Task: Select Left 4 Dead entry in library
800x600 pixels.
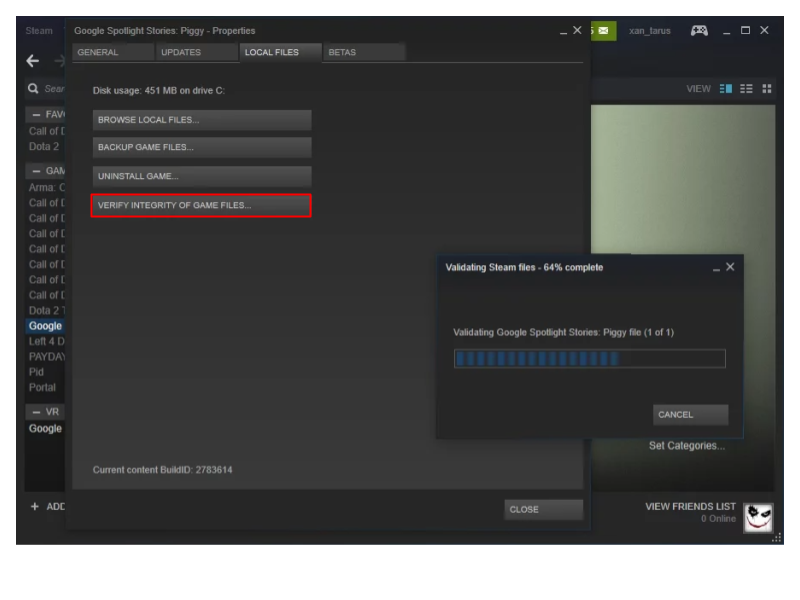Action: pyautogui.click(x=46, y=341)
